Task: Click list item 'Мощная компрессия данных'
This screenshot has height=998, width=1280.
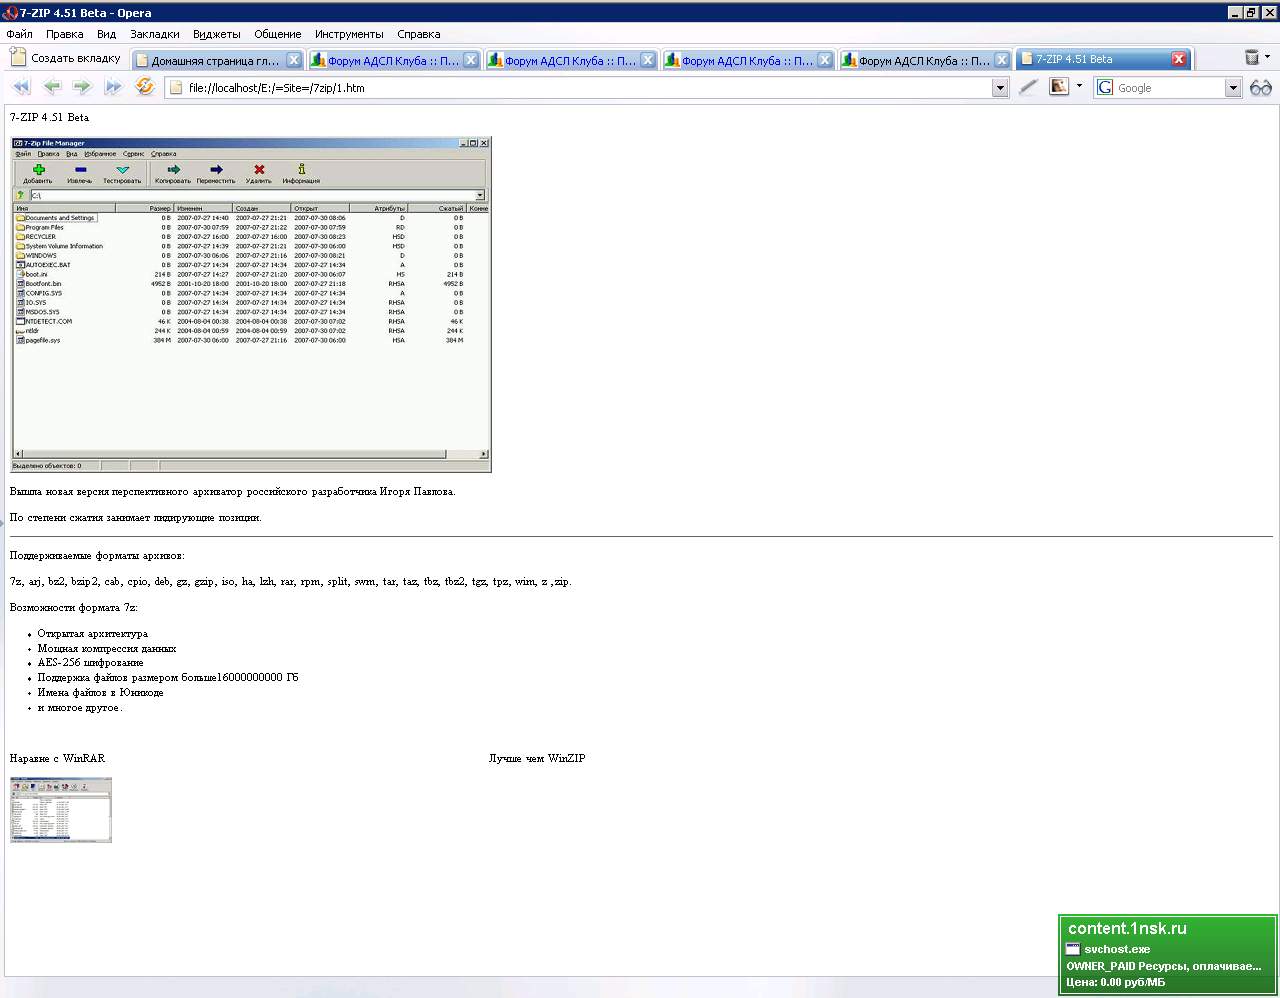Action: (x=107, y=648)
